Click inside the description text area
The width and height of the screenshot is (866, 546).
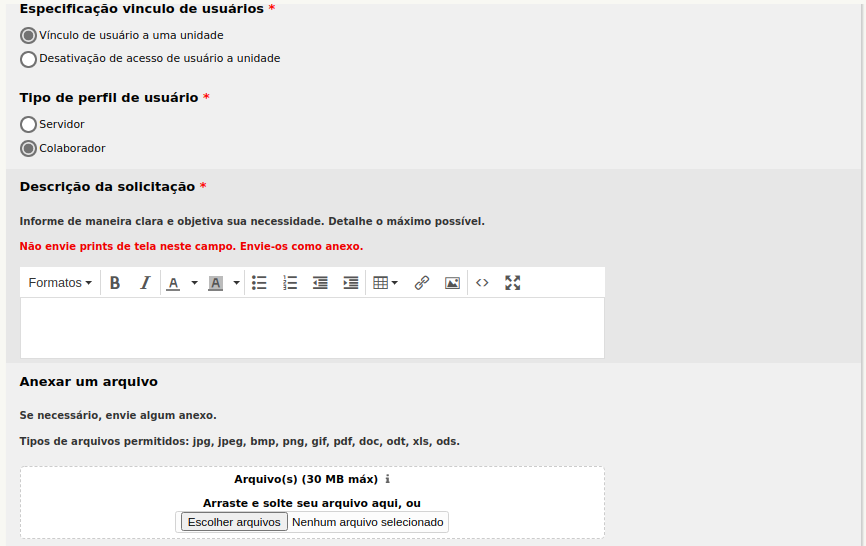pyautogui.click(x=312, y=328)
